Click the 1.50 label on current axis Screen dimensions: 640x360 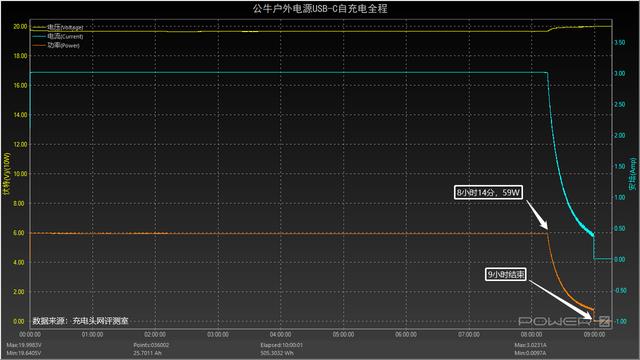pos(620,167)
